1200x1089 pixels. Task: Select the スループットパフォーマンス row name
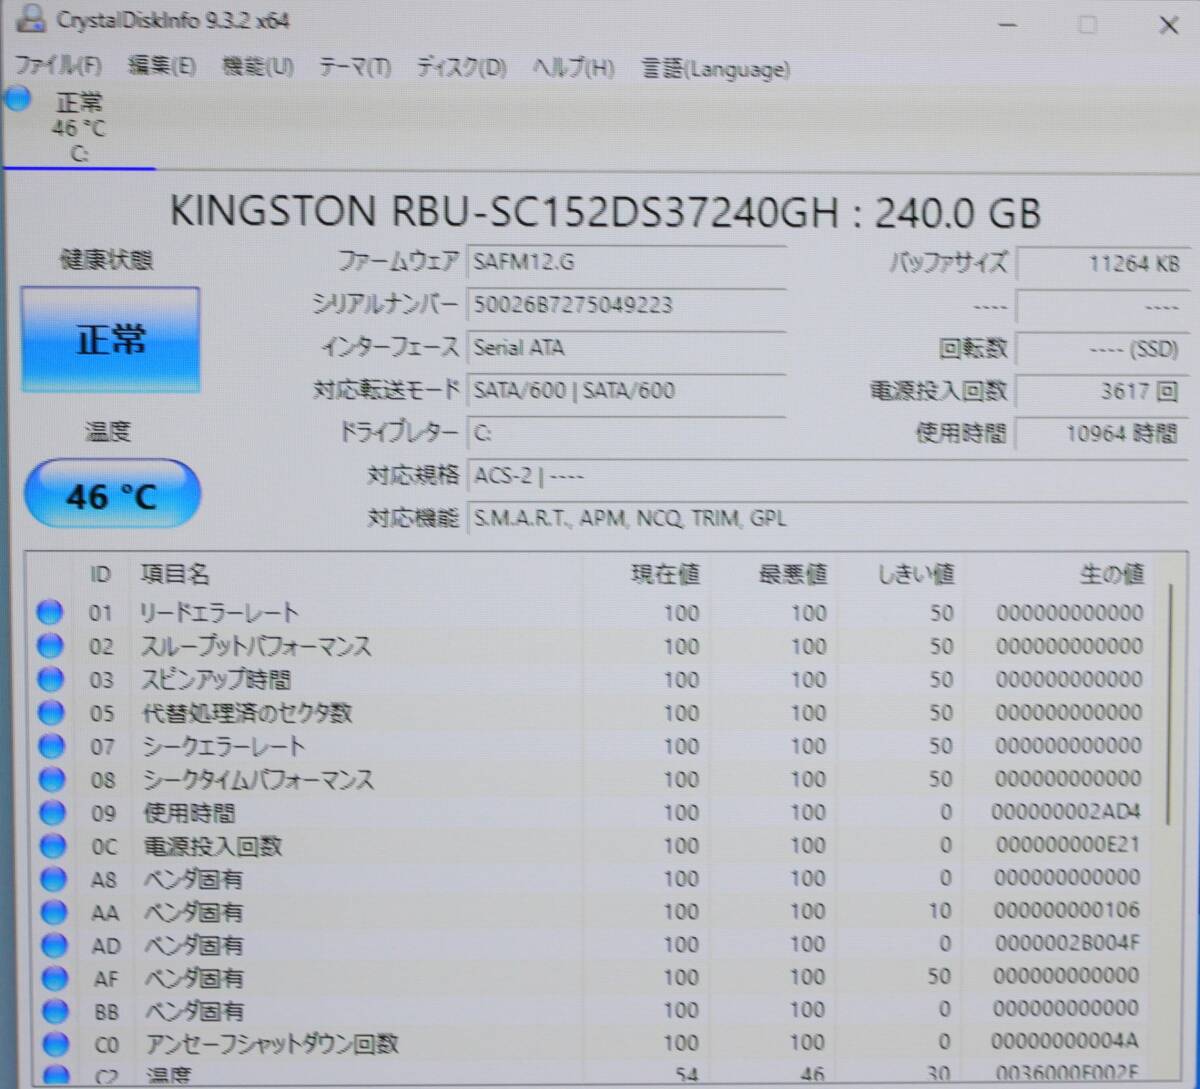[x=256, y=646]
